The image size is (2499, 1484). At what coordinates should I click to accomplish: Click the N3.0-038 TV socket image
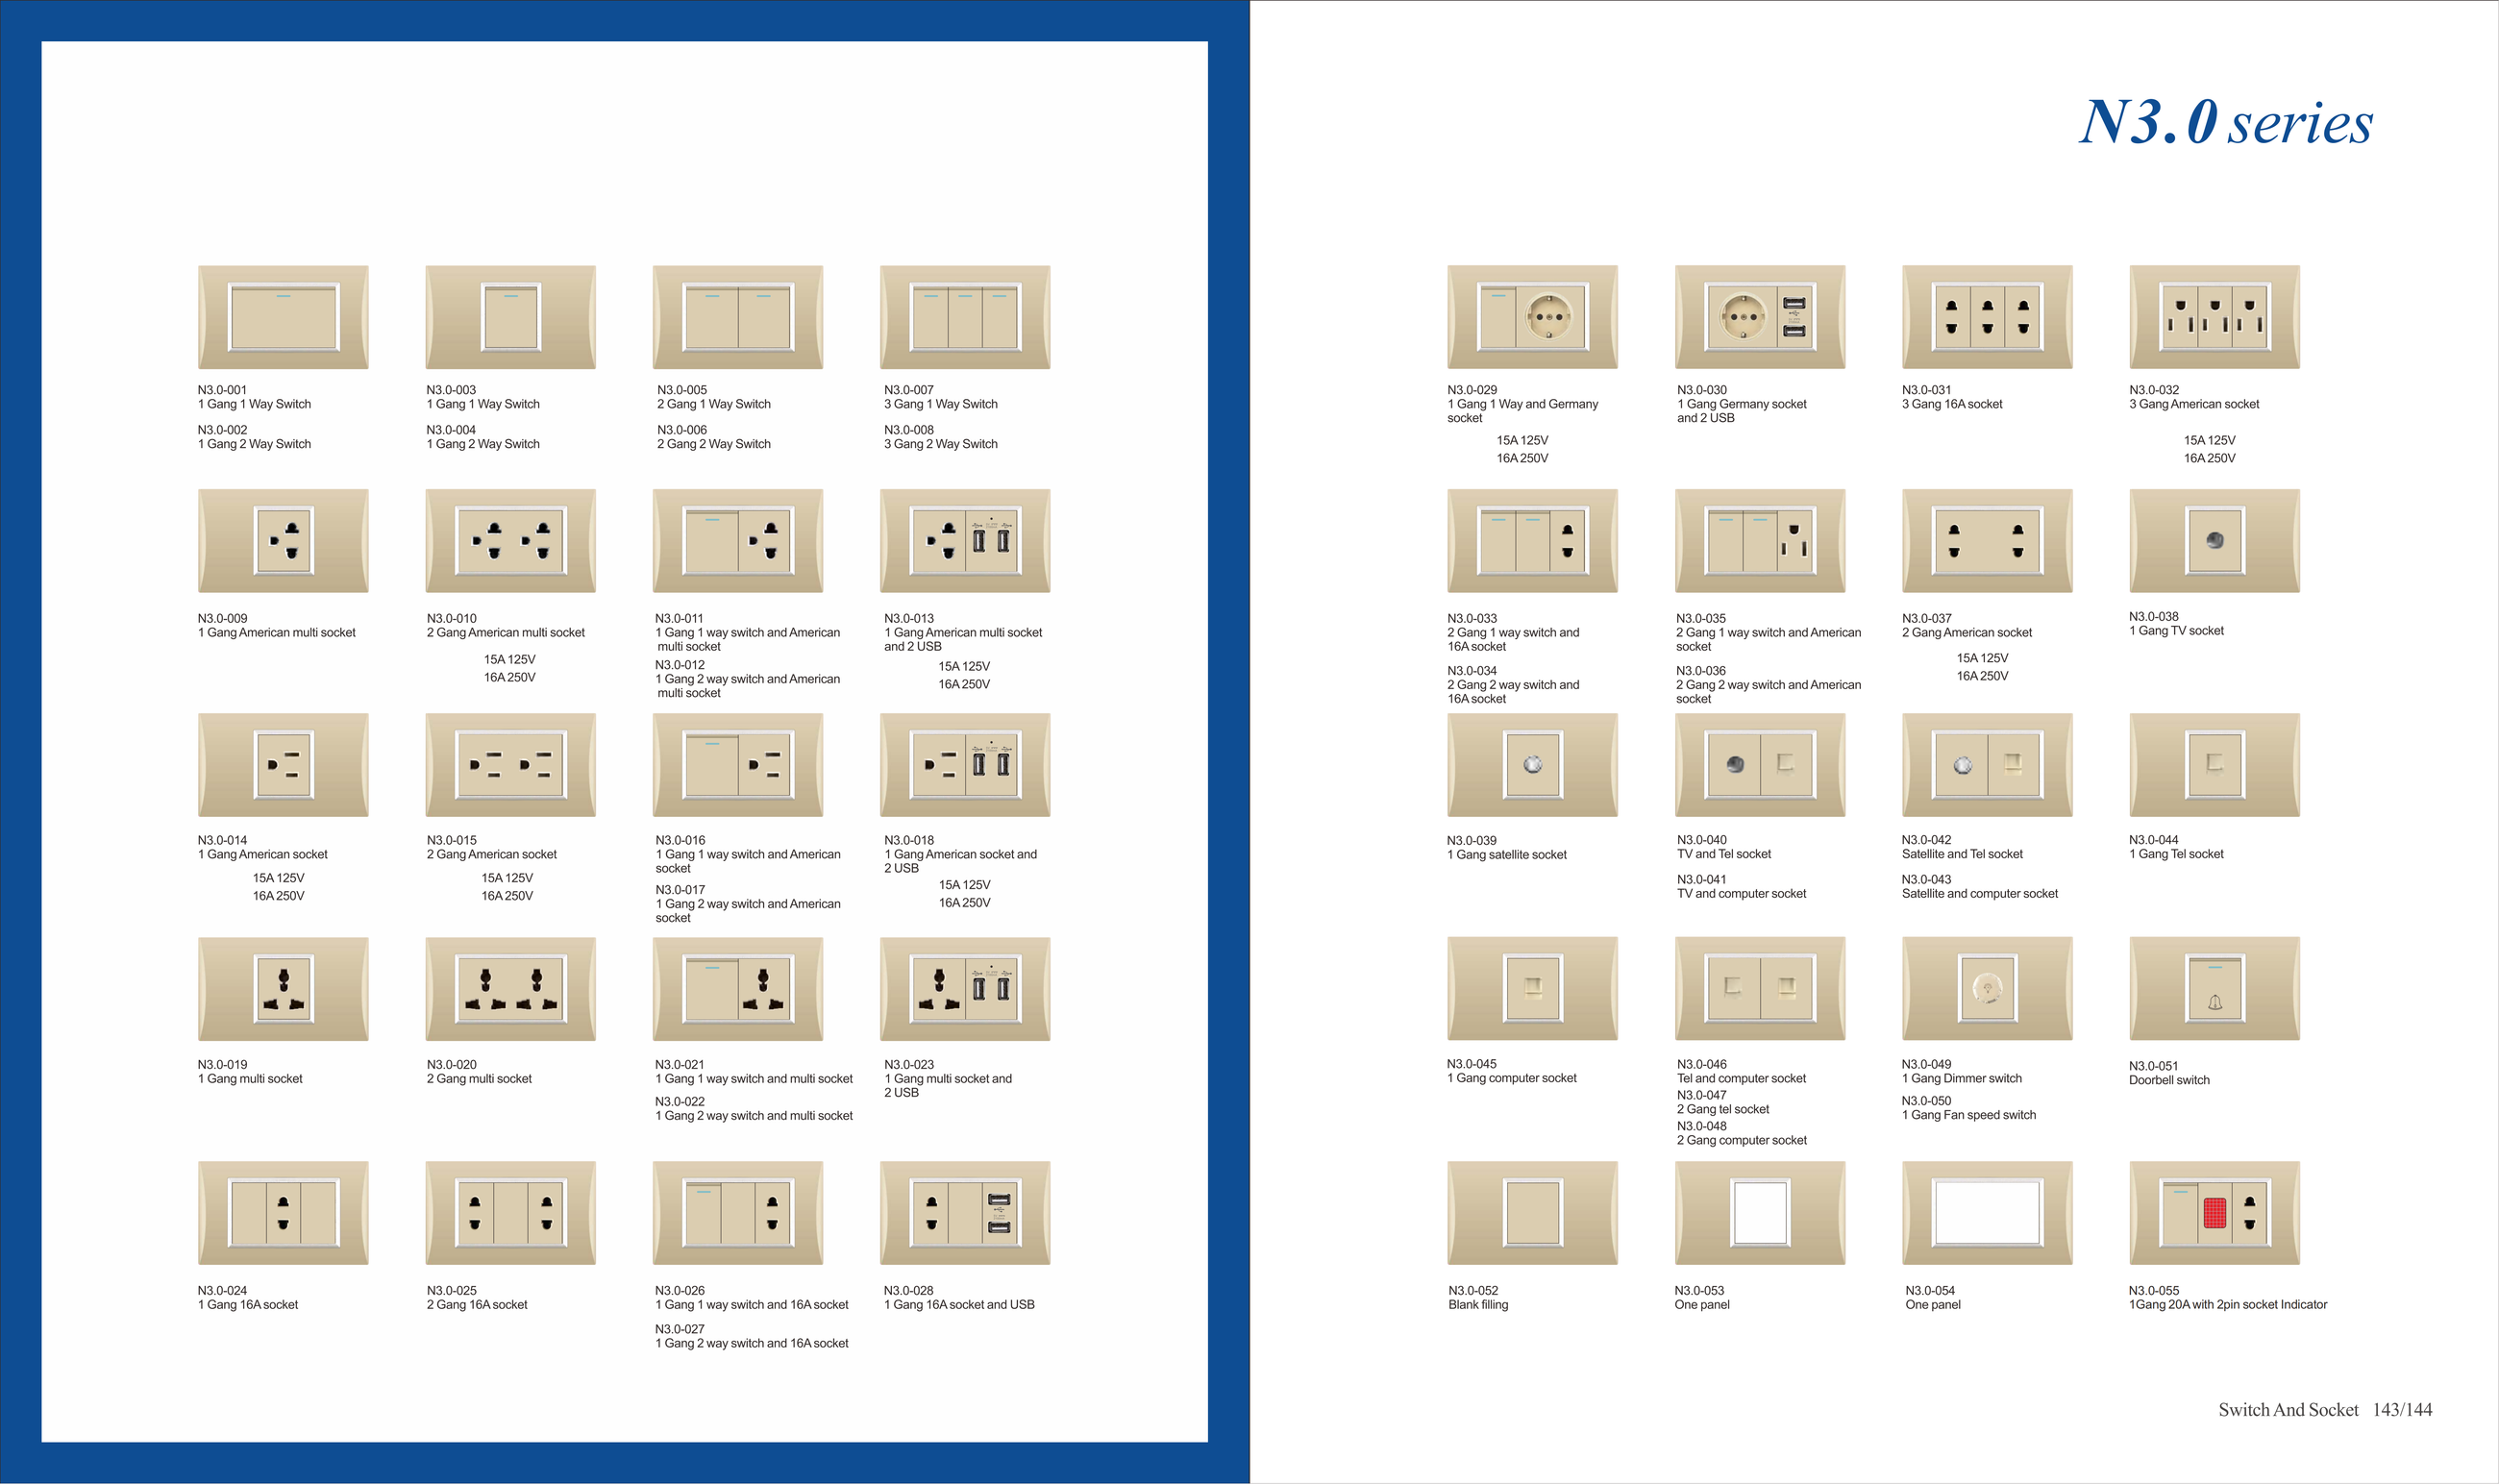2214,541
